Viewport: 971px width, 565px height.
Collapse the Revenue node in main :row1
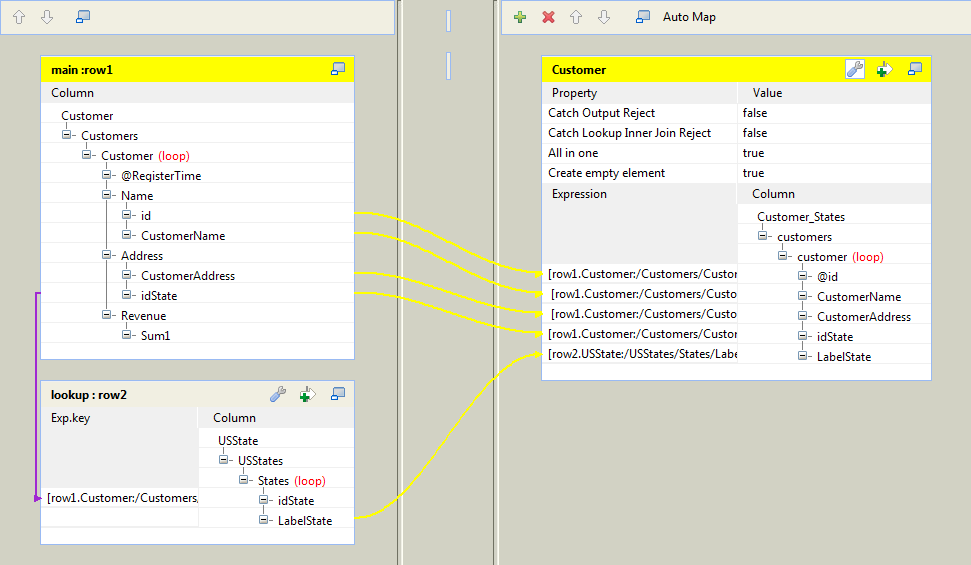coord(106,315)
